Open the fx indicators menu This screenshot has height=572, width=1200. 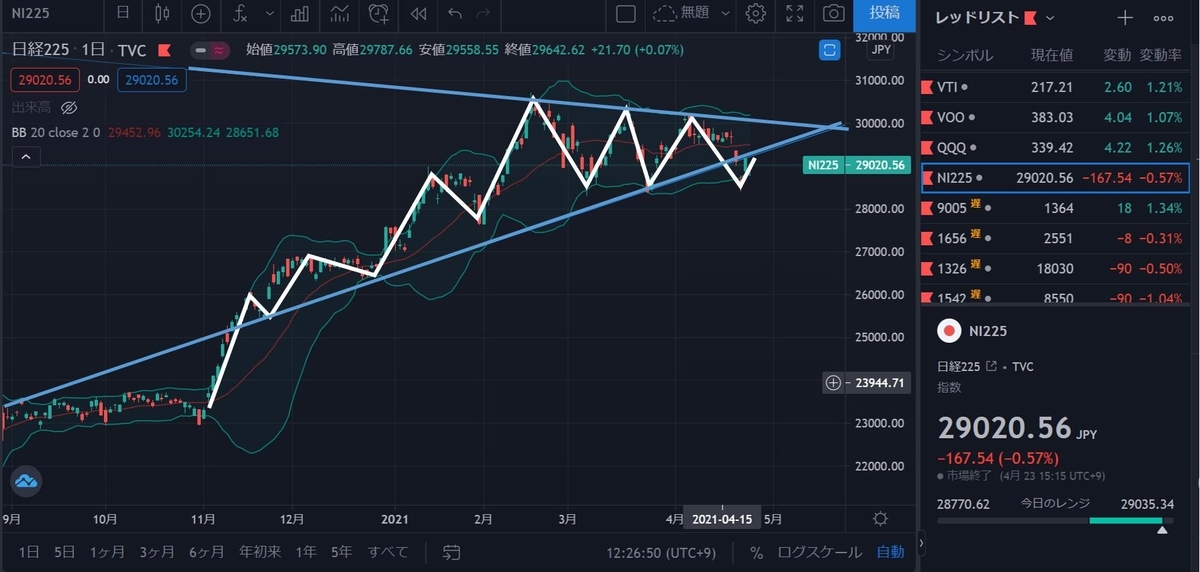click(239, 14)
